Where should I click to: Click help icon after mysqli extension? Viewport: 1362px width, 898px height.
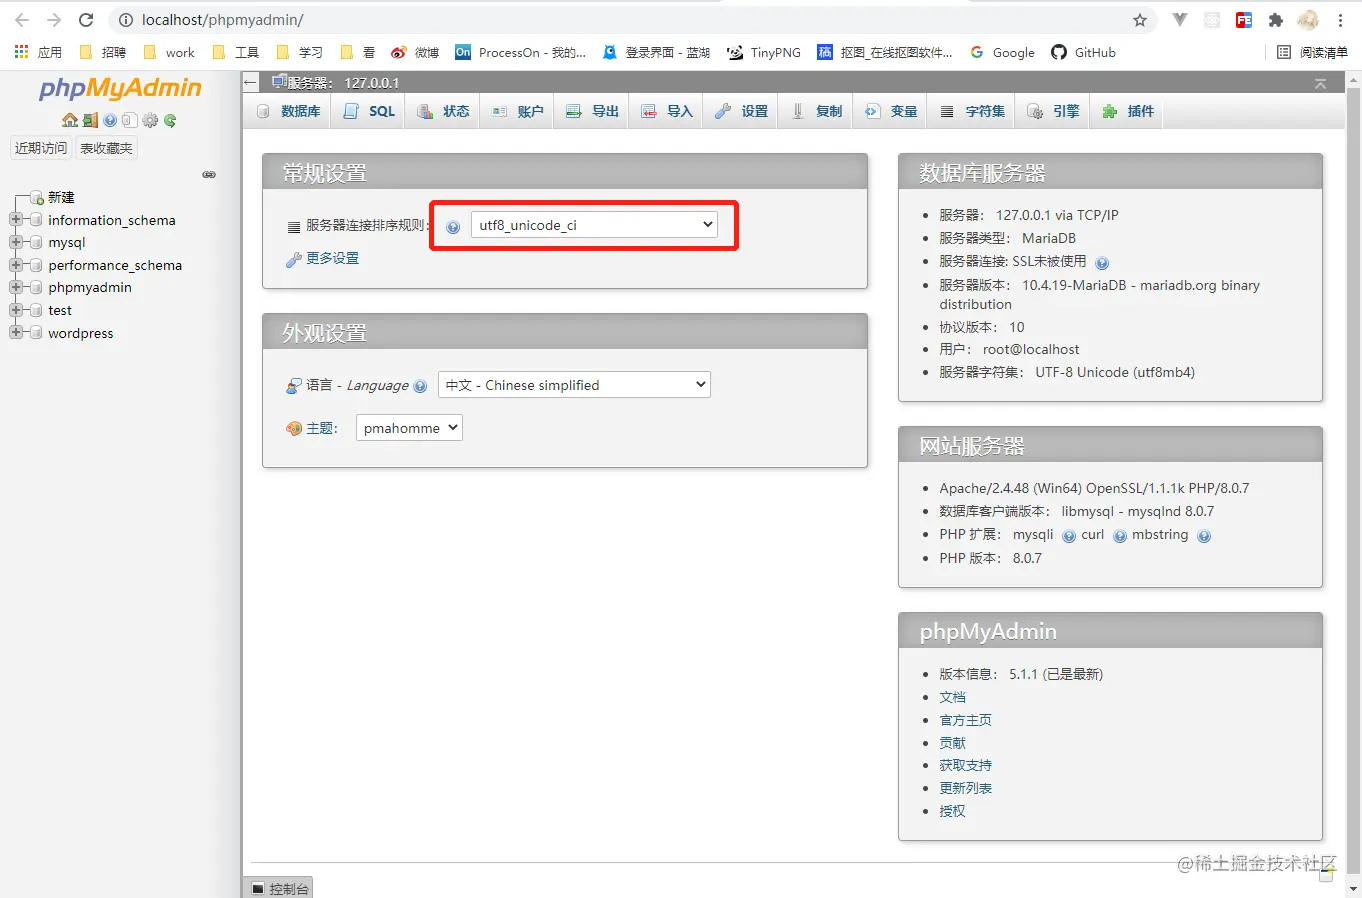coord(1069,536)
